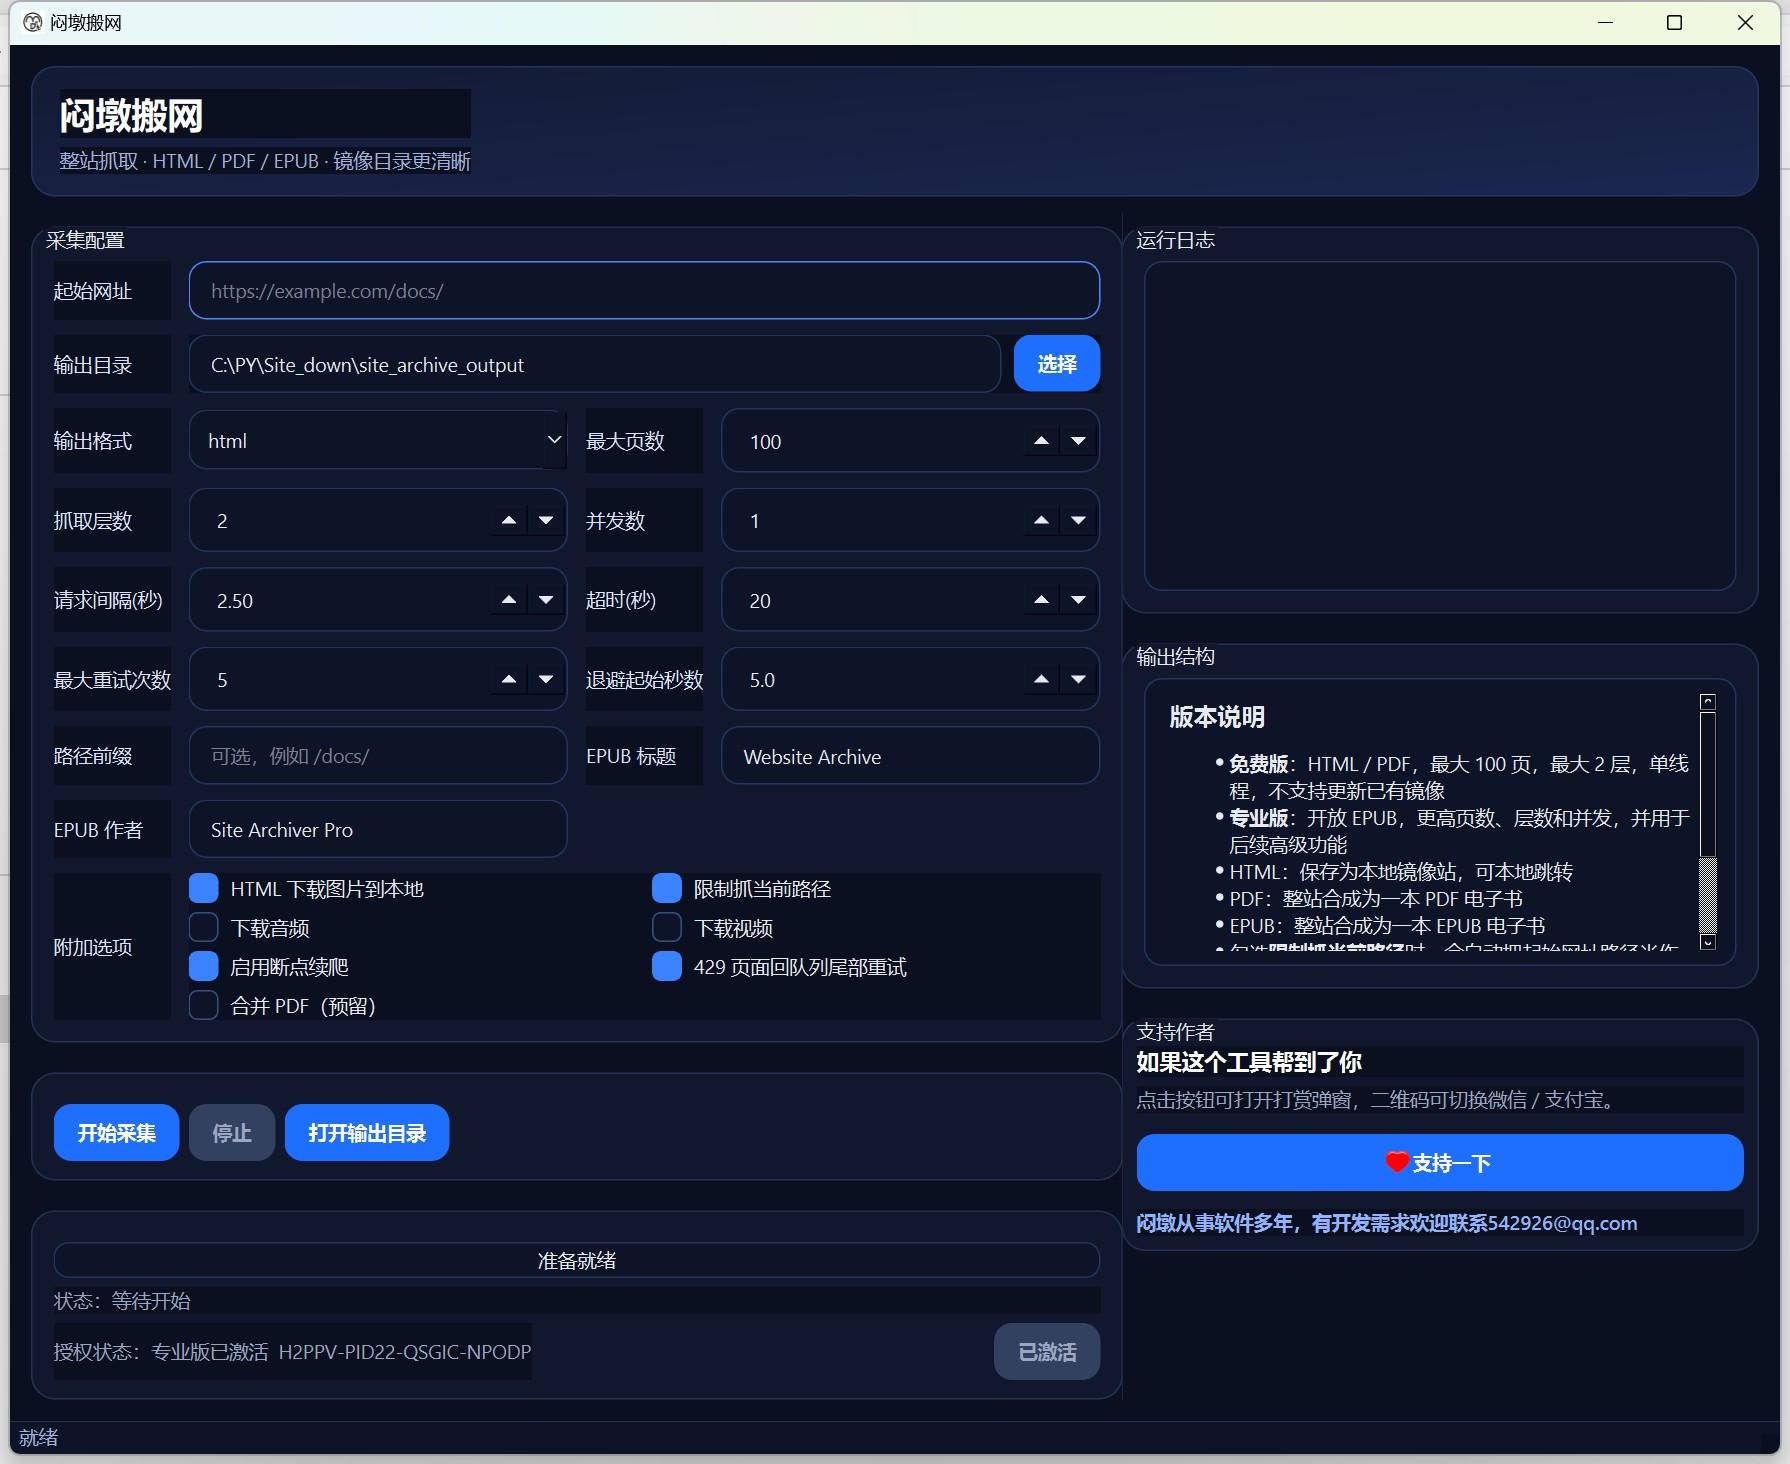Click the 闷墩搬网 logo icon in titlebar
Viewport: 1790px width, 1464px height.
tap(32, 21)
